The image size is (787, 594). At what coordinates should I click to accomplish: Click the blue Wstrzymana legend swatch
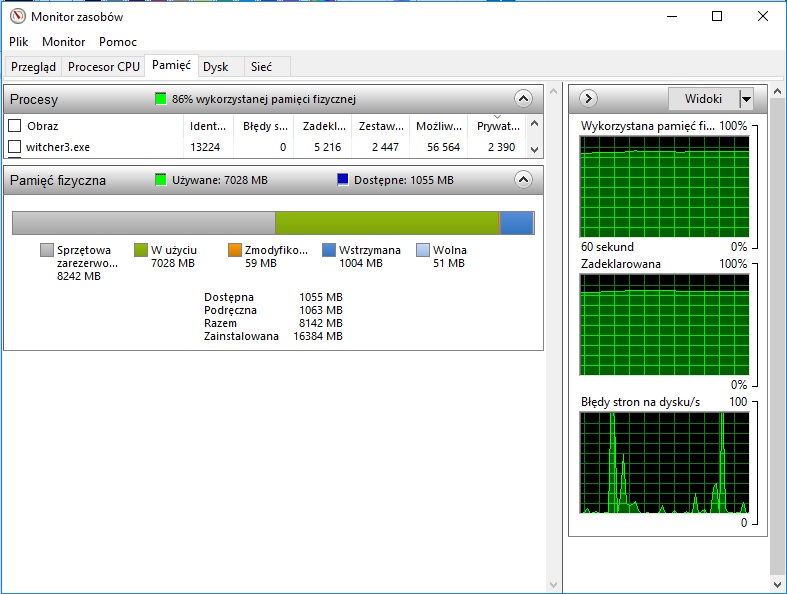pyautogui.click(x=329, y=250)
